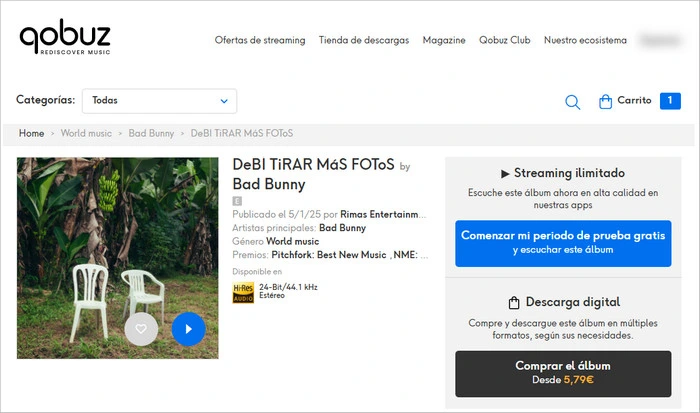
Task: Click Comprar el álbum button
Action: pos(563,374)
